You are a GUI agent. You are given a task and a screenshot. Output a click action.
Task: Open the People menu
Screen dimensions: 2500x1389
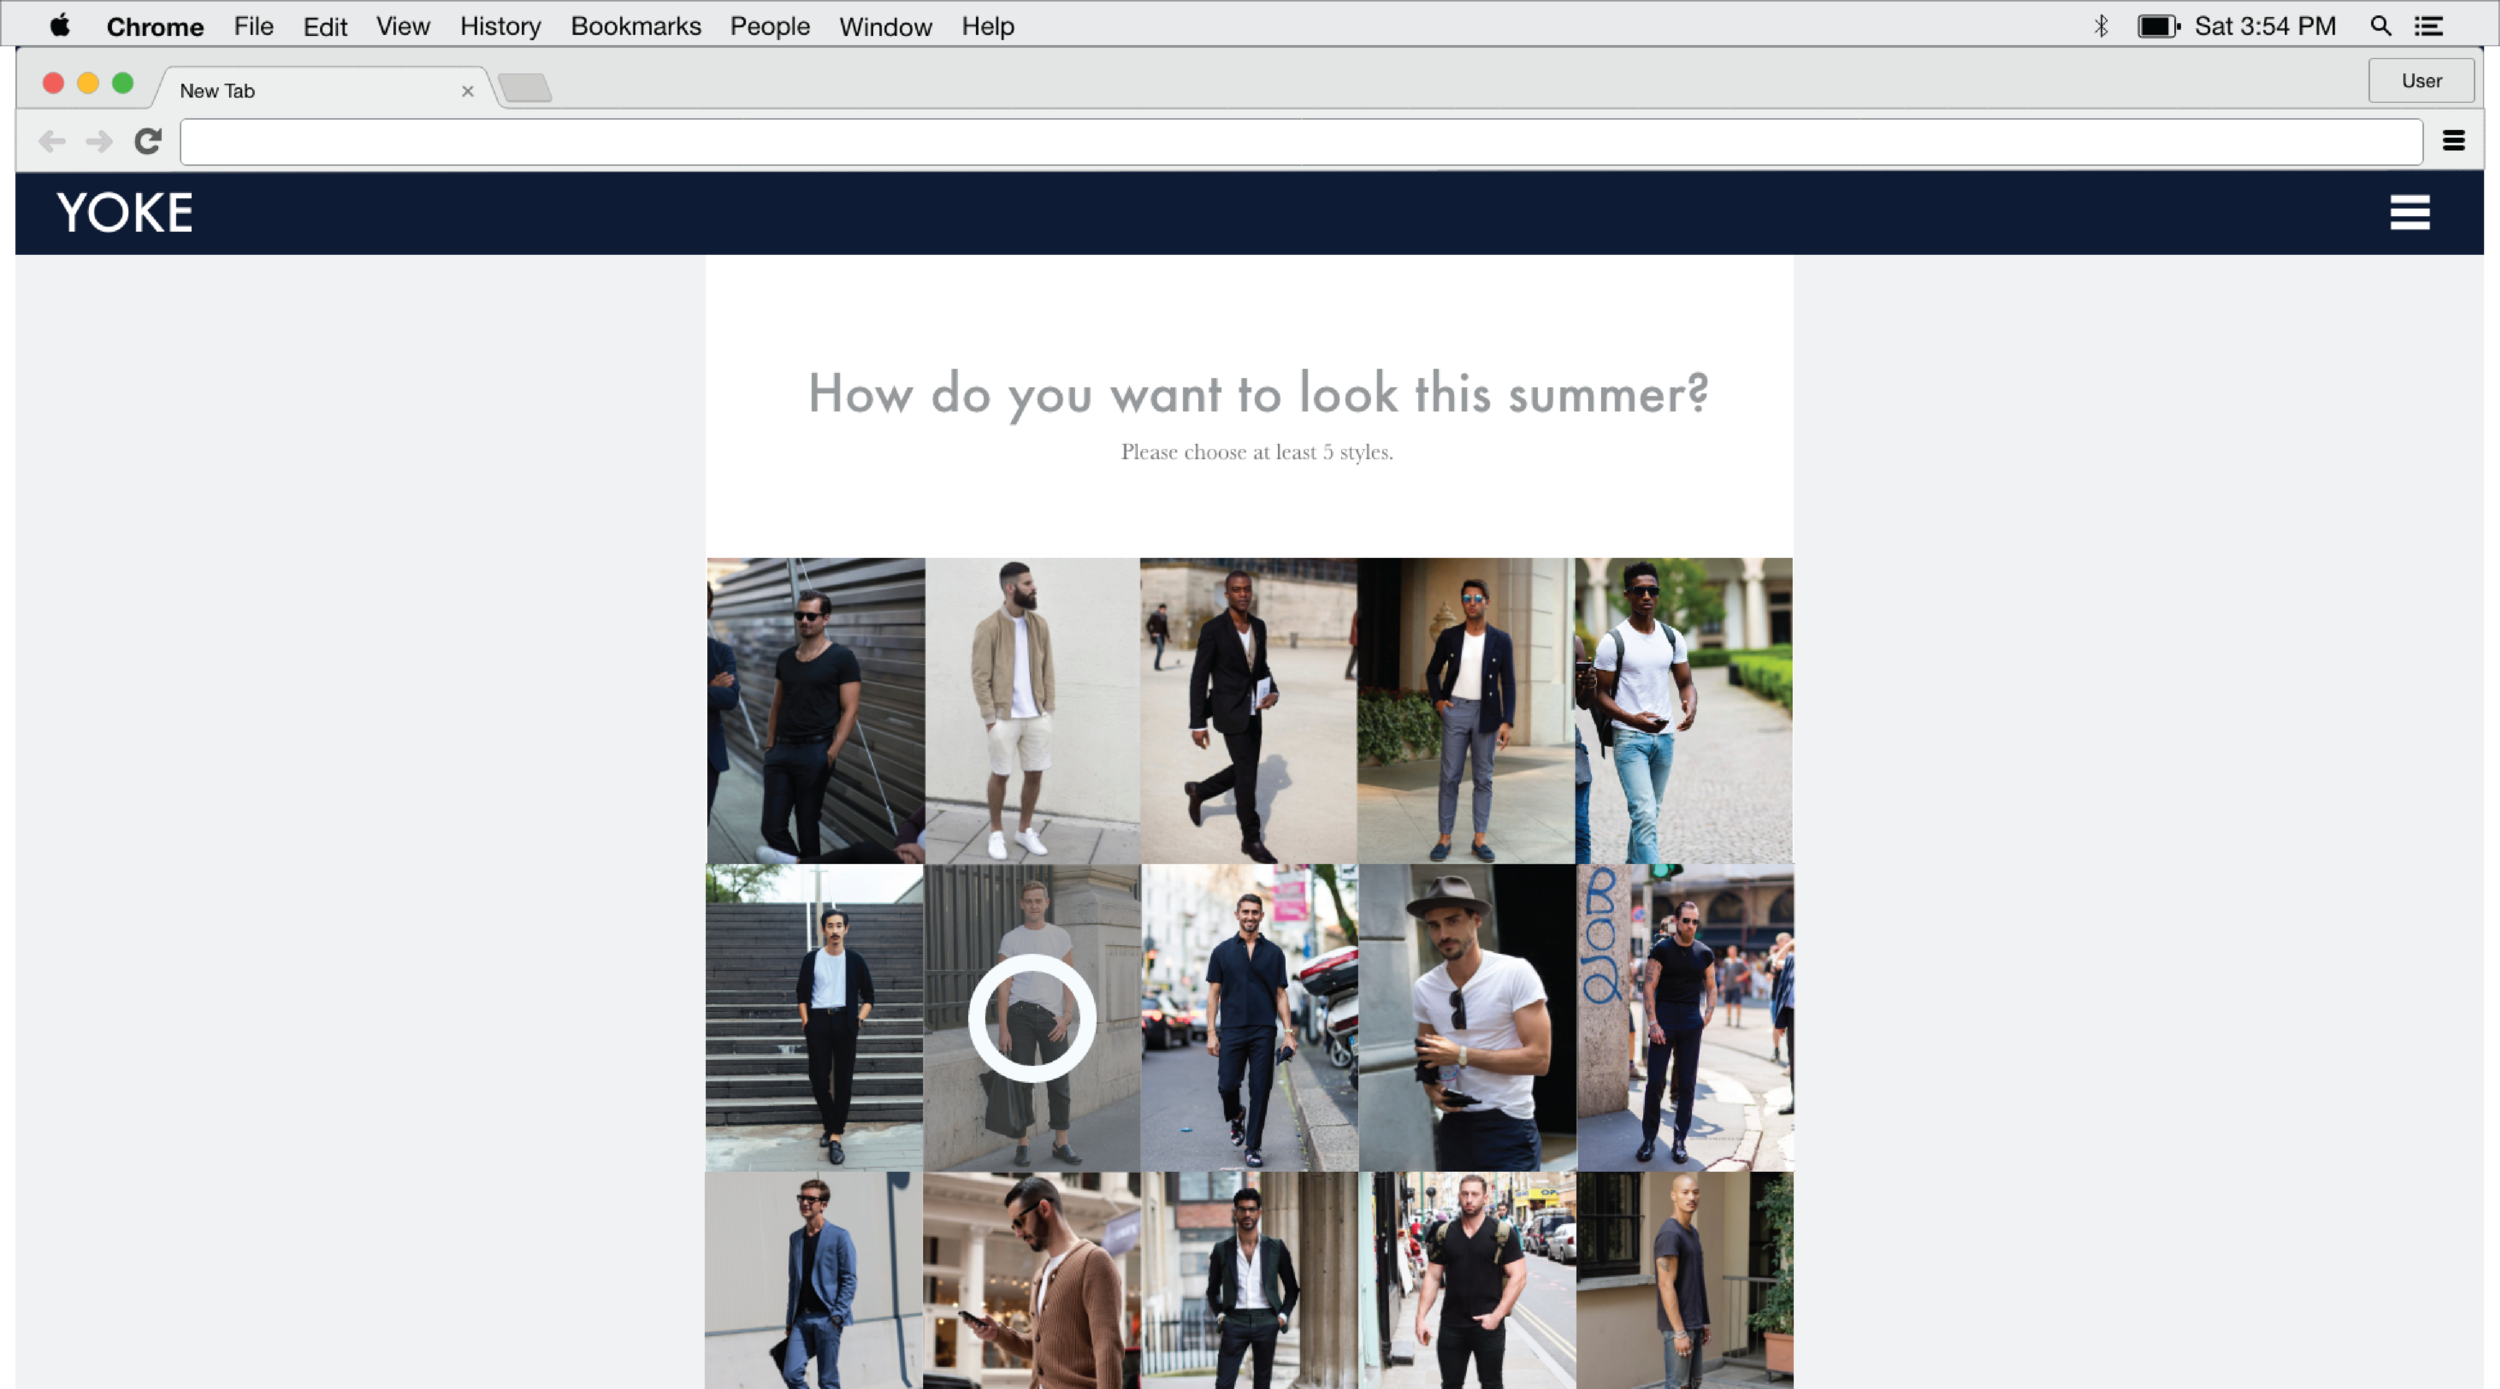click(x=769, y=27)
